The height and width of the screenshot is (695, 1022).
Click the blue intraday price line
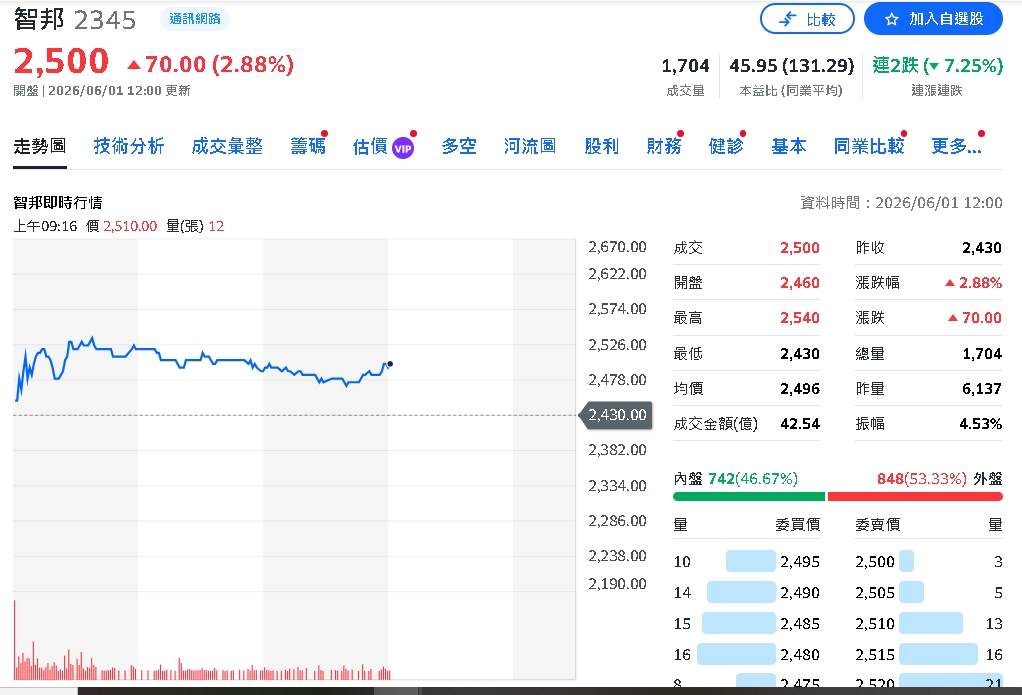point(202,359)
